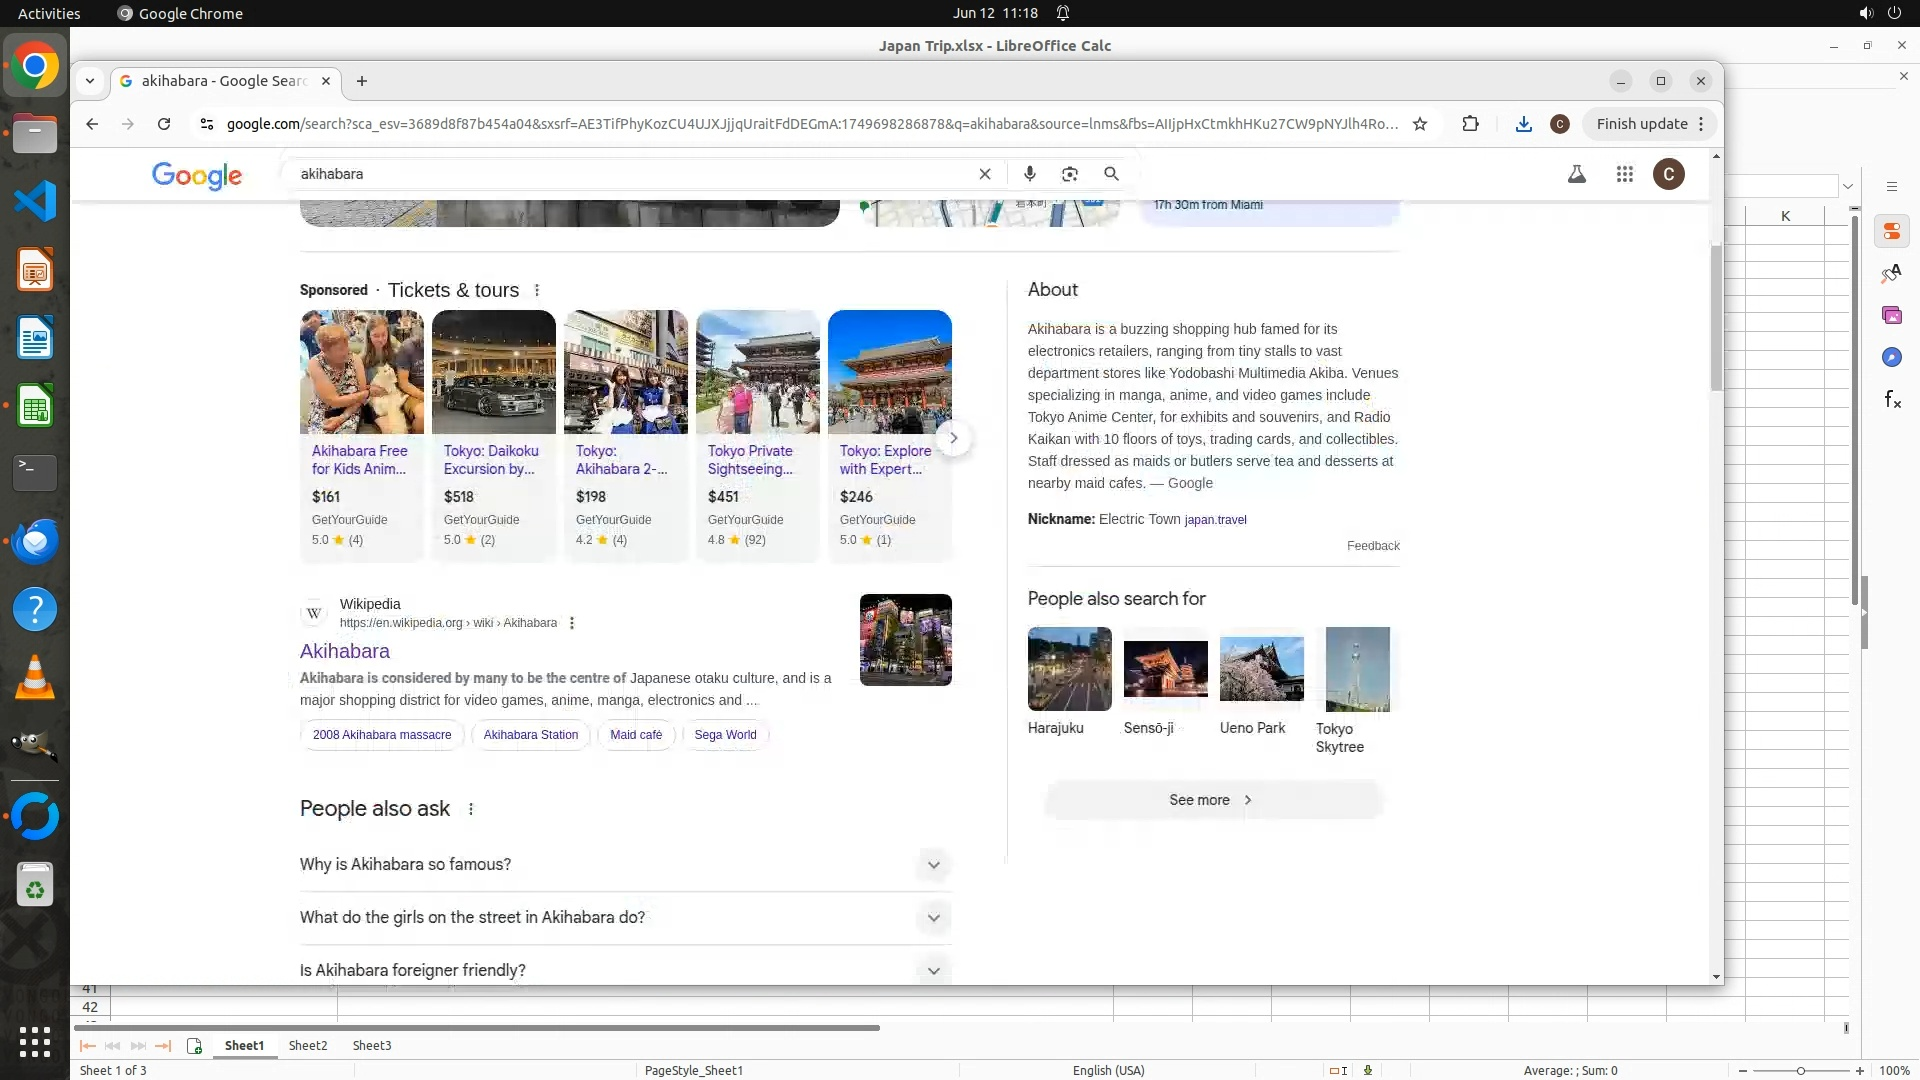Click the voice search microphone icon
This screenshot has height=1080, width=1920.
tap(1029, 174)
